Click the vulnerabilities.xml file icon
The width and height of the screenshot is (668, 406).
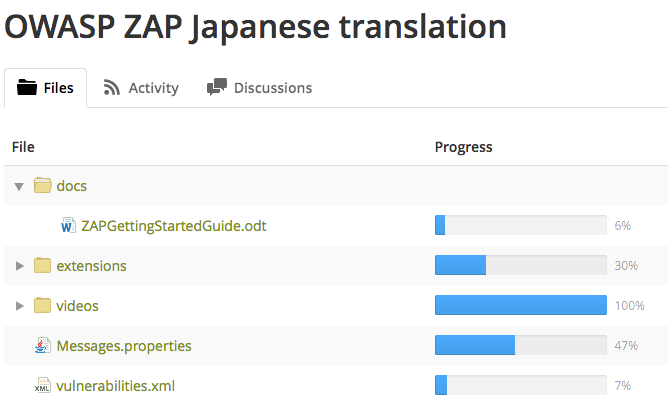click(x=42, y=386)
